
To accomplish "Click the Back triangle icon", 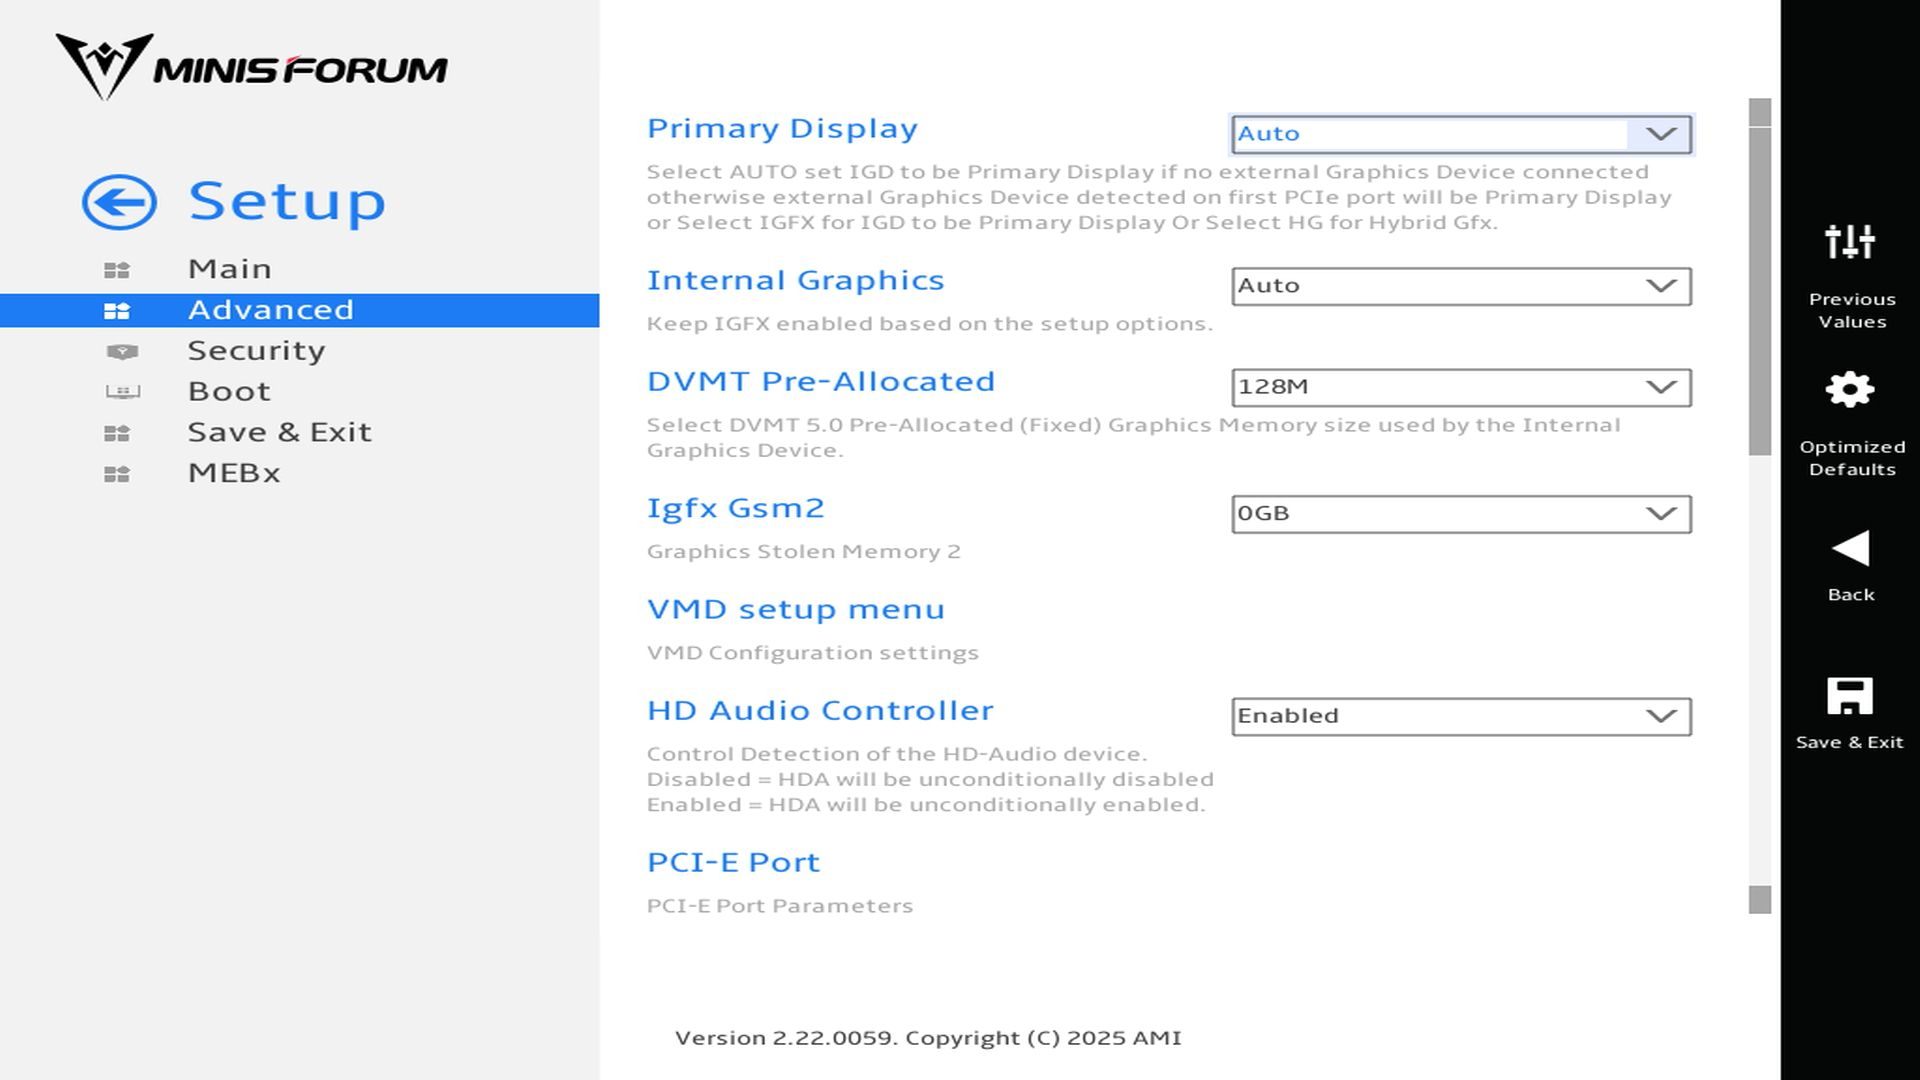I will tap(1850, 549).
